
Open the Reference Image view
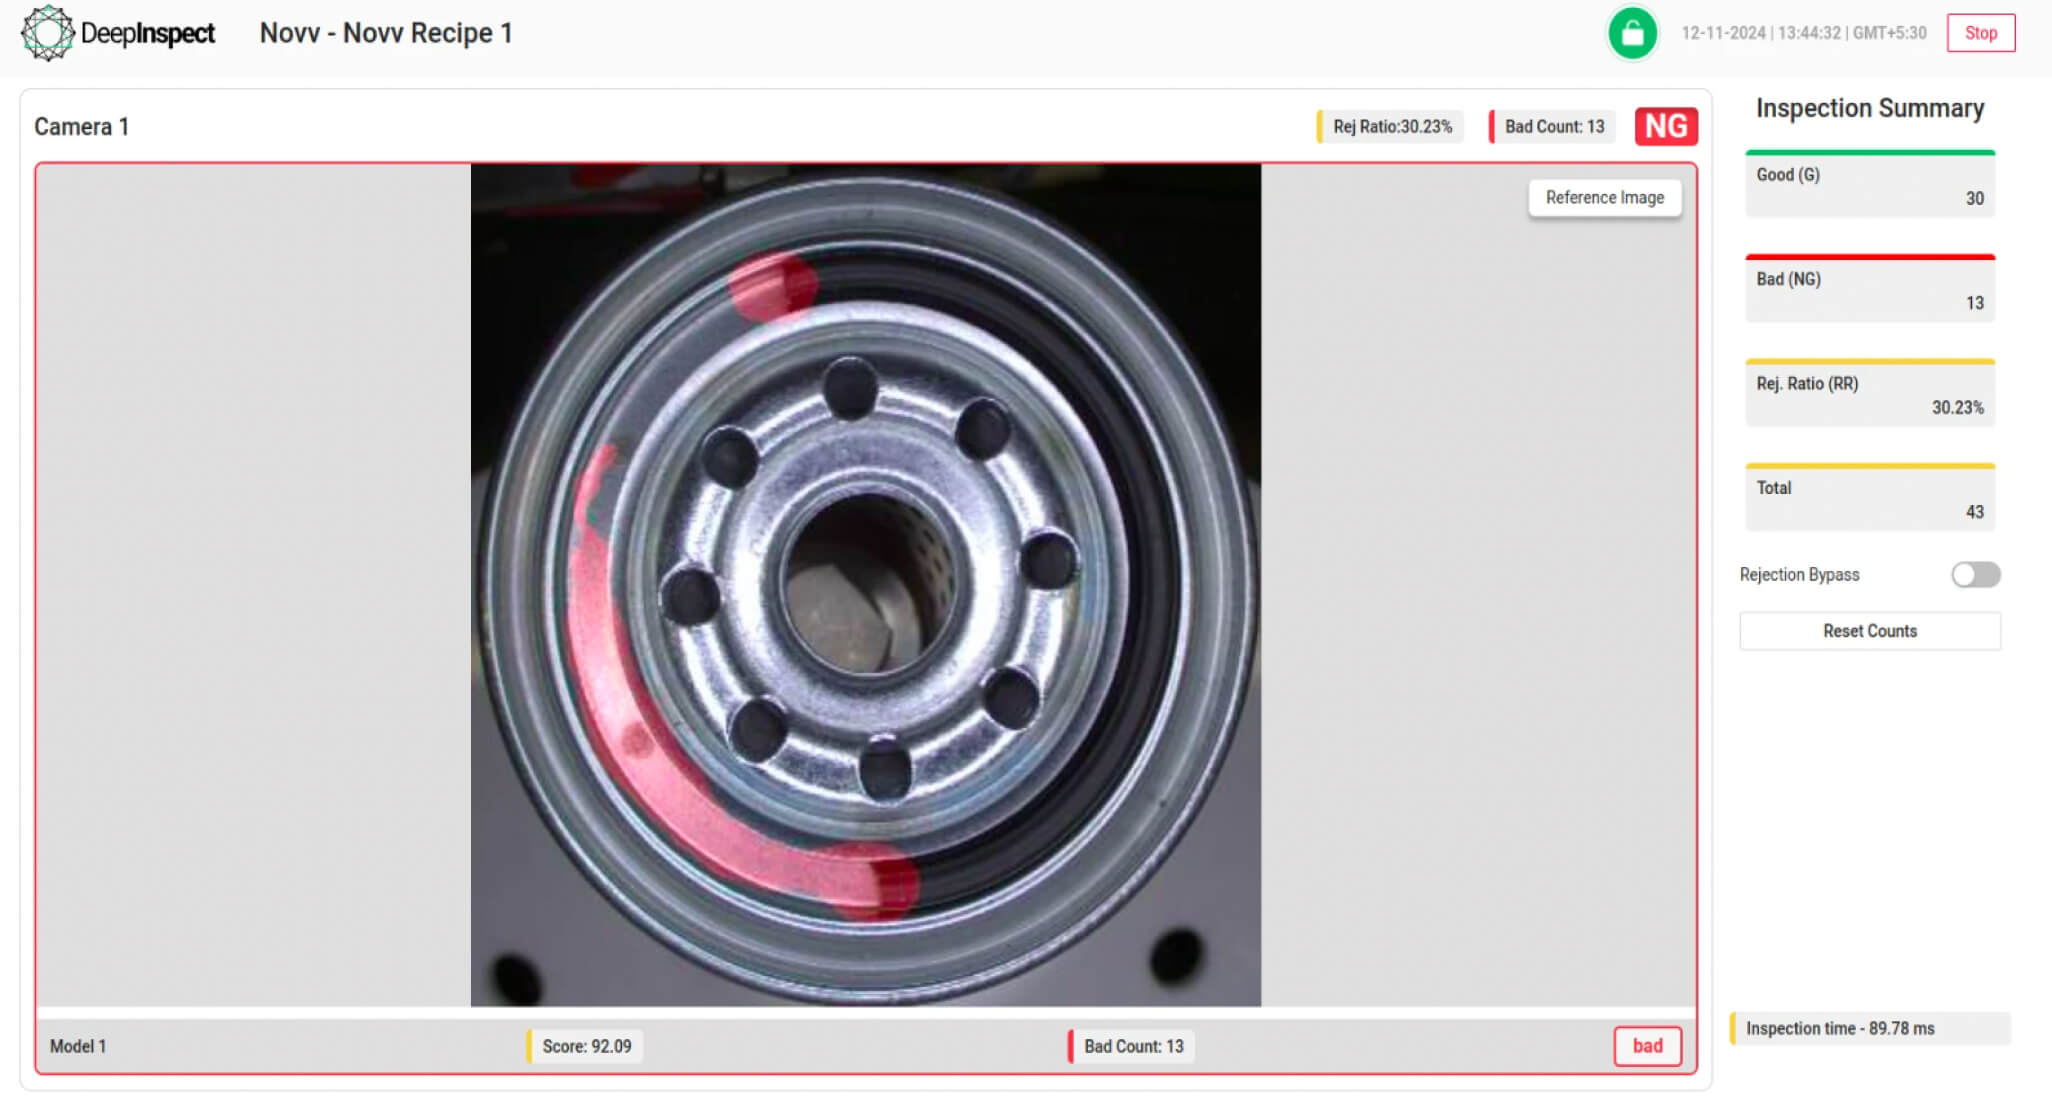point(1604,198)
